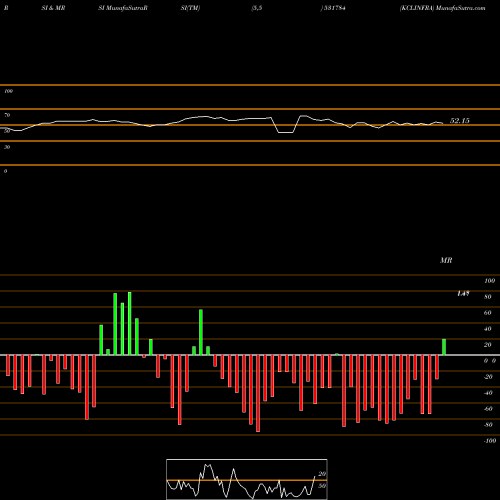Click the 100 label on the RSI axis
The image size is (500, 500).
click(8, 91)
